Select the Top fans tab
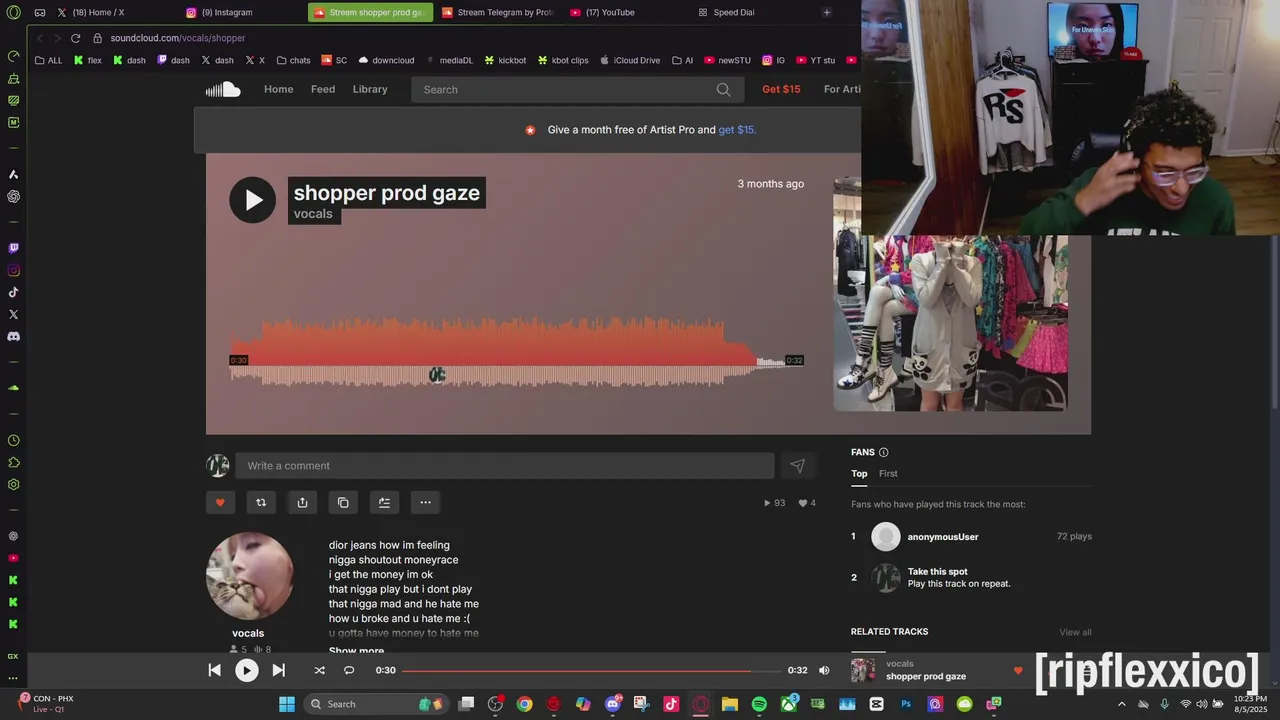The width and height of the screenshot is (1280, 720). pos(859,474)
